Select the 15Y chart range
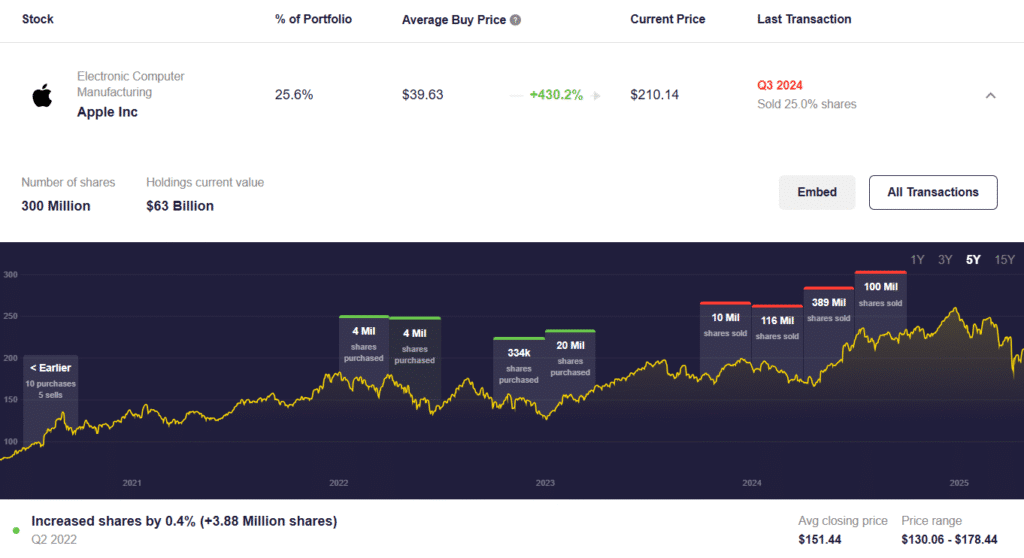This screenshot has width=1024, height=558. click(x=1004, y=259)
